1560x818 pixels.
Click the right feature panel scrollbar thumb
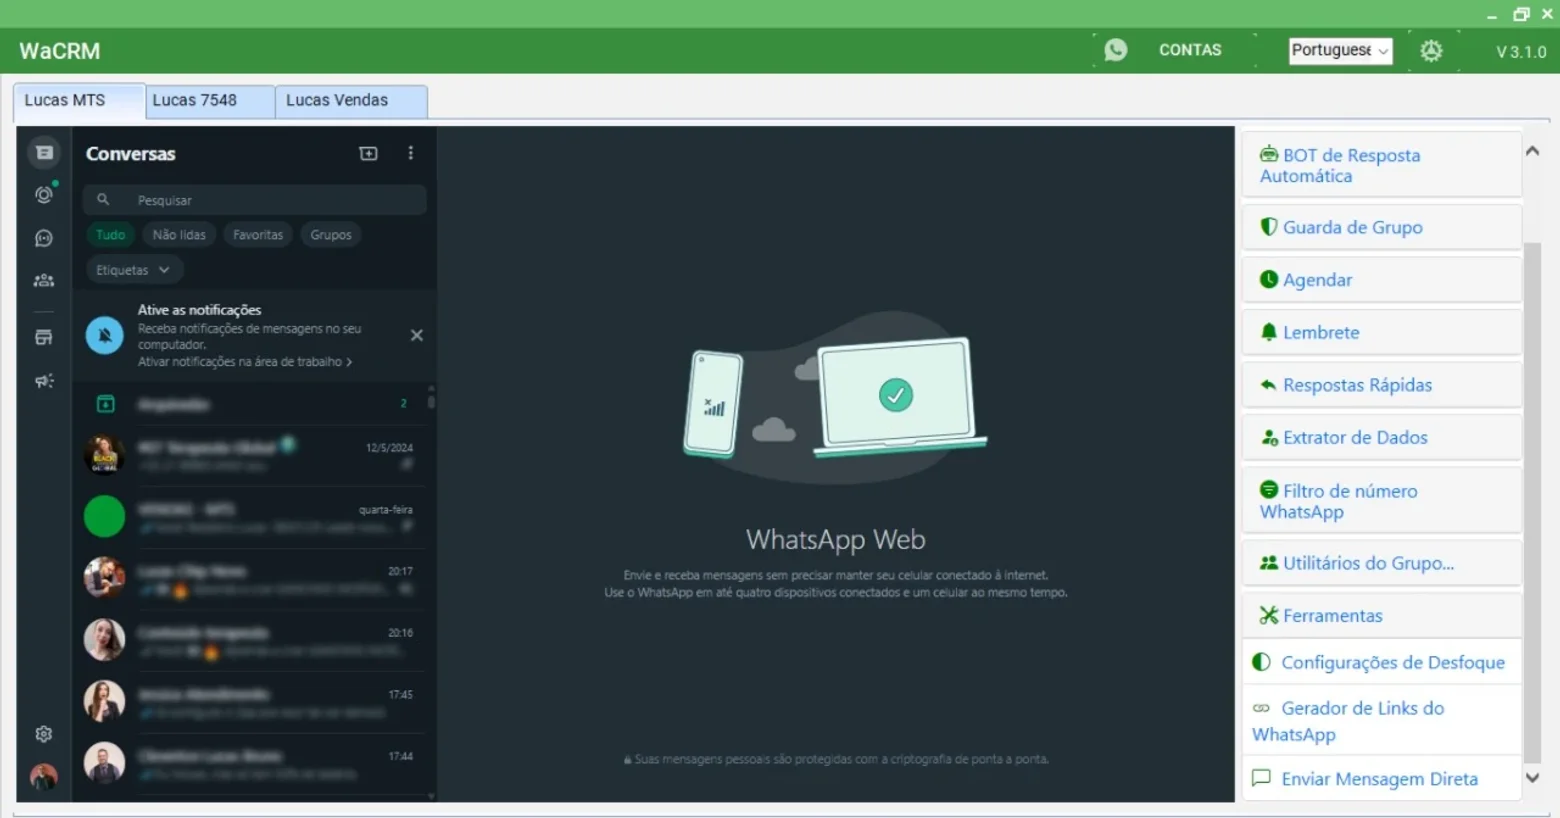(x=1532, y=502)
